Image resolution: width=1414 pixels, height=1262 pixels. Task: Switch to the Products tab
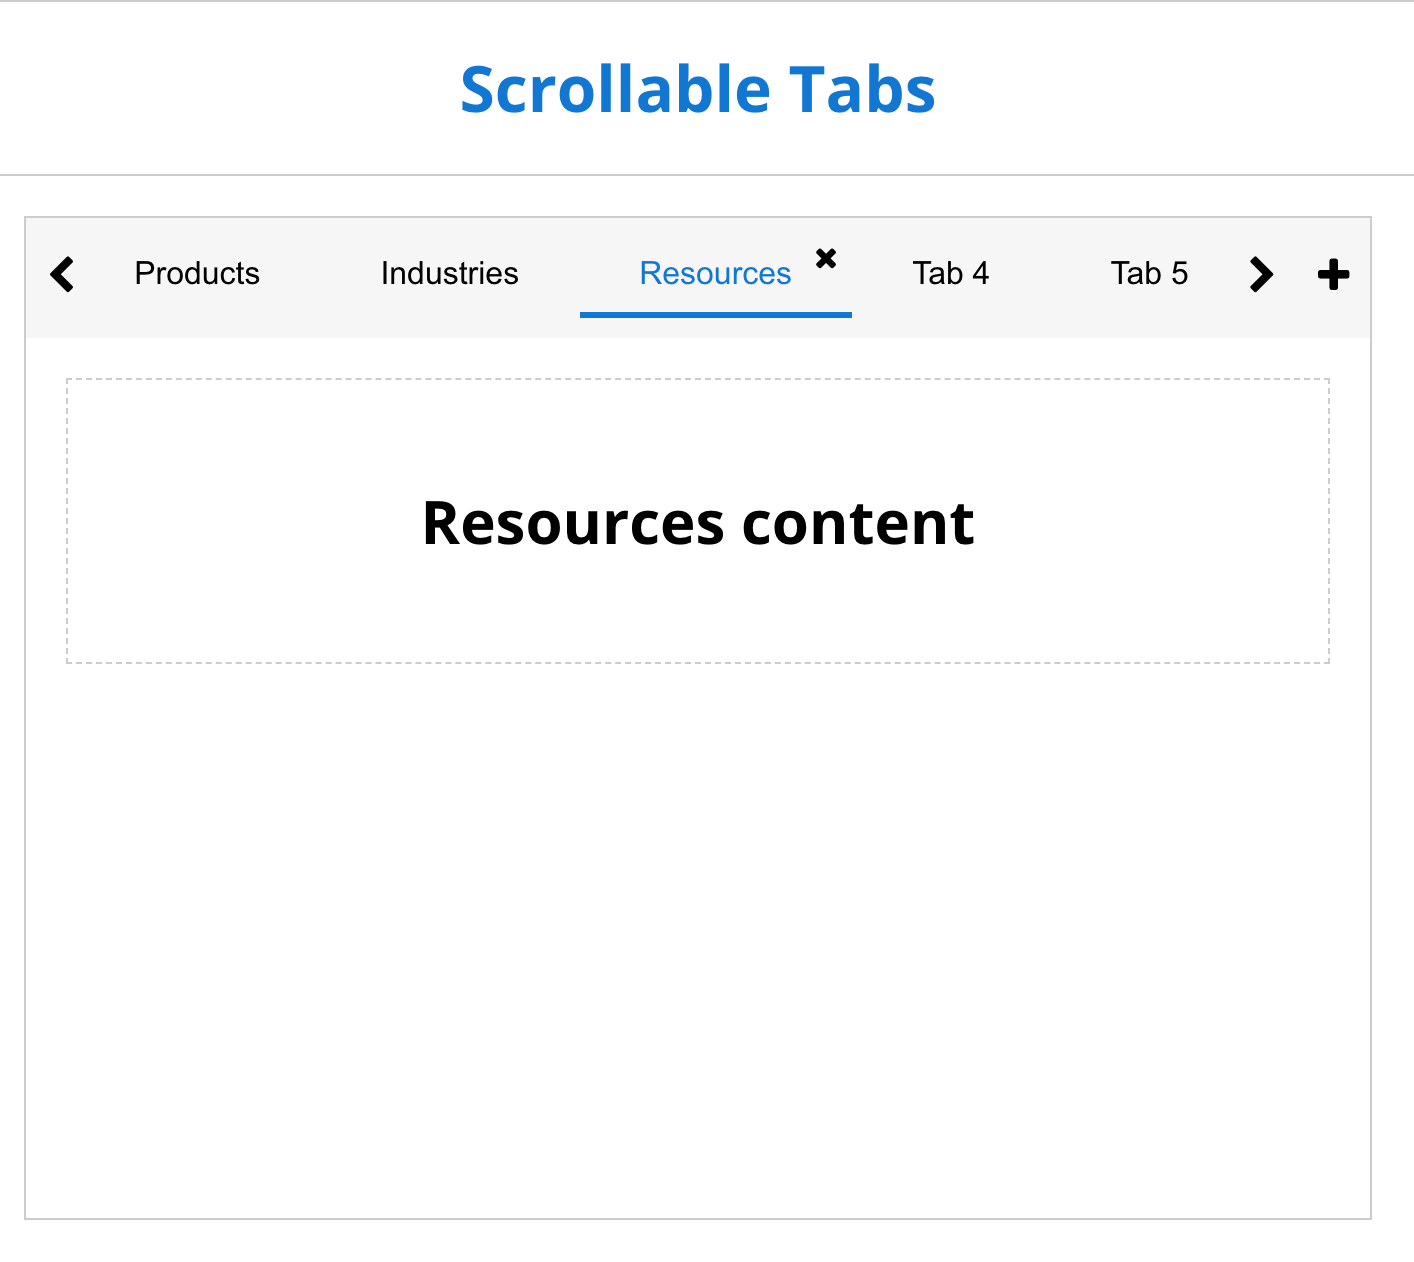[x=197, y=273]
